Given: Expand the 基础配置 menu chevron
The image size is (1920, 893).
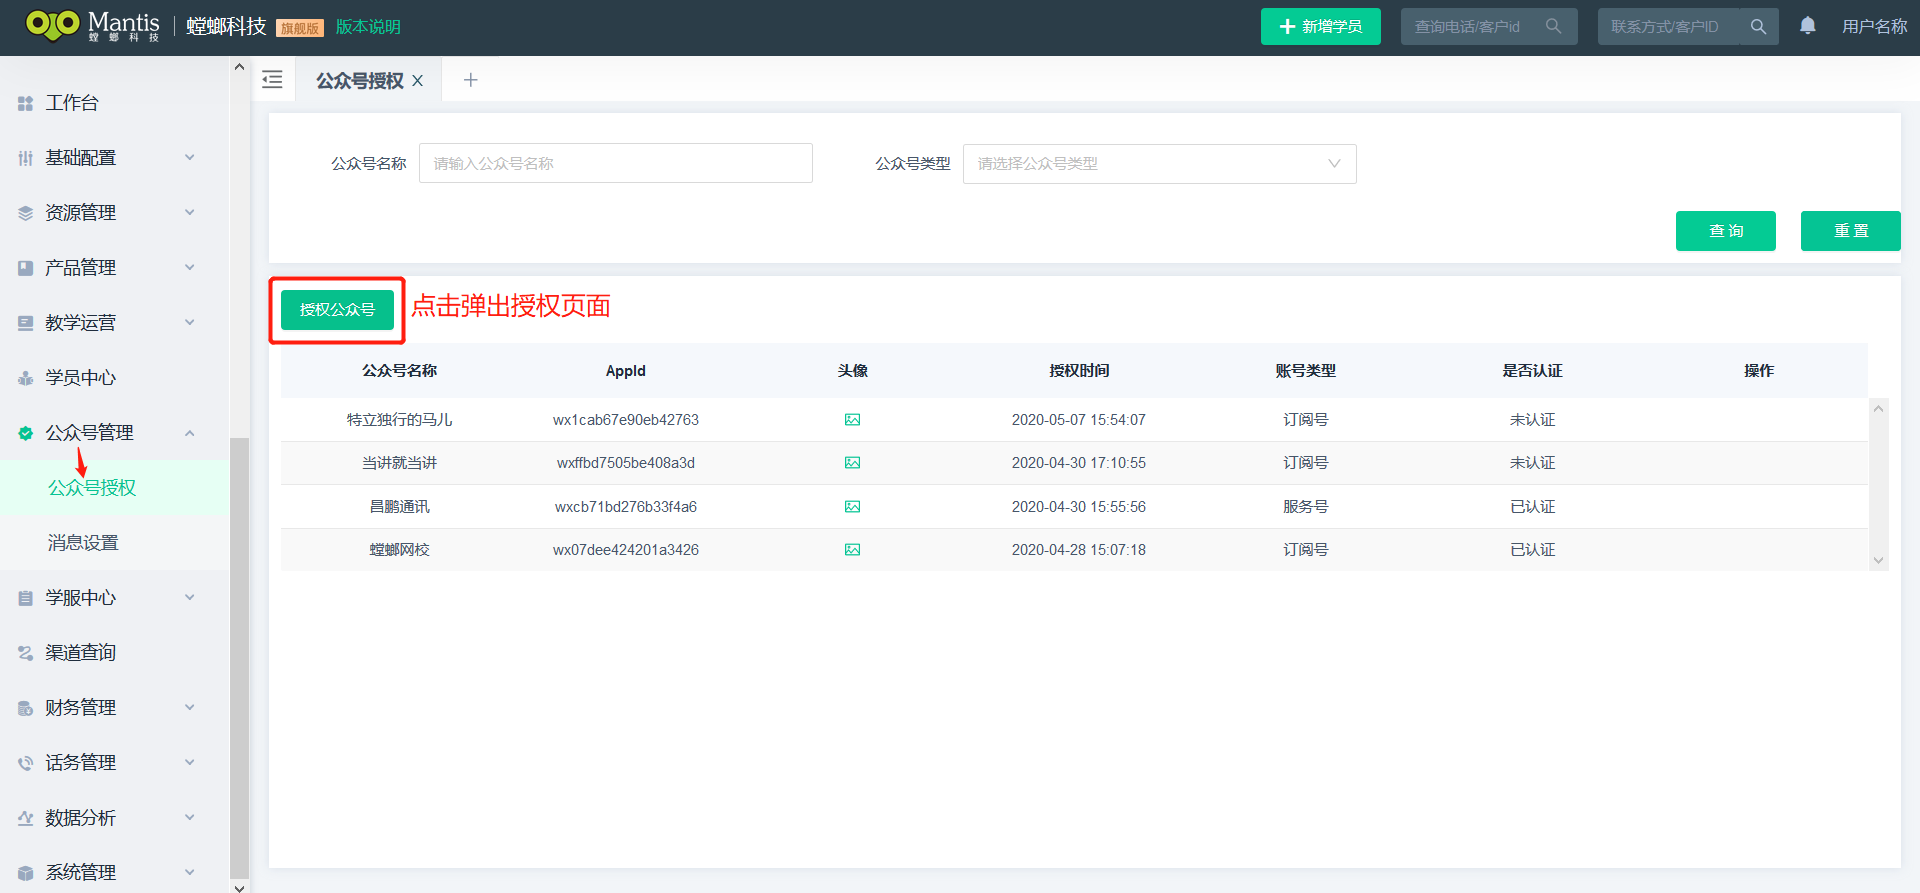Looking at the screenshot, I should [189, 158].
